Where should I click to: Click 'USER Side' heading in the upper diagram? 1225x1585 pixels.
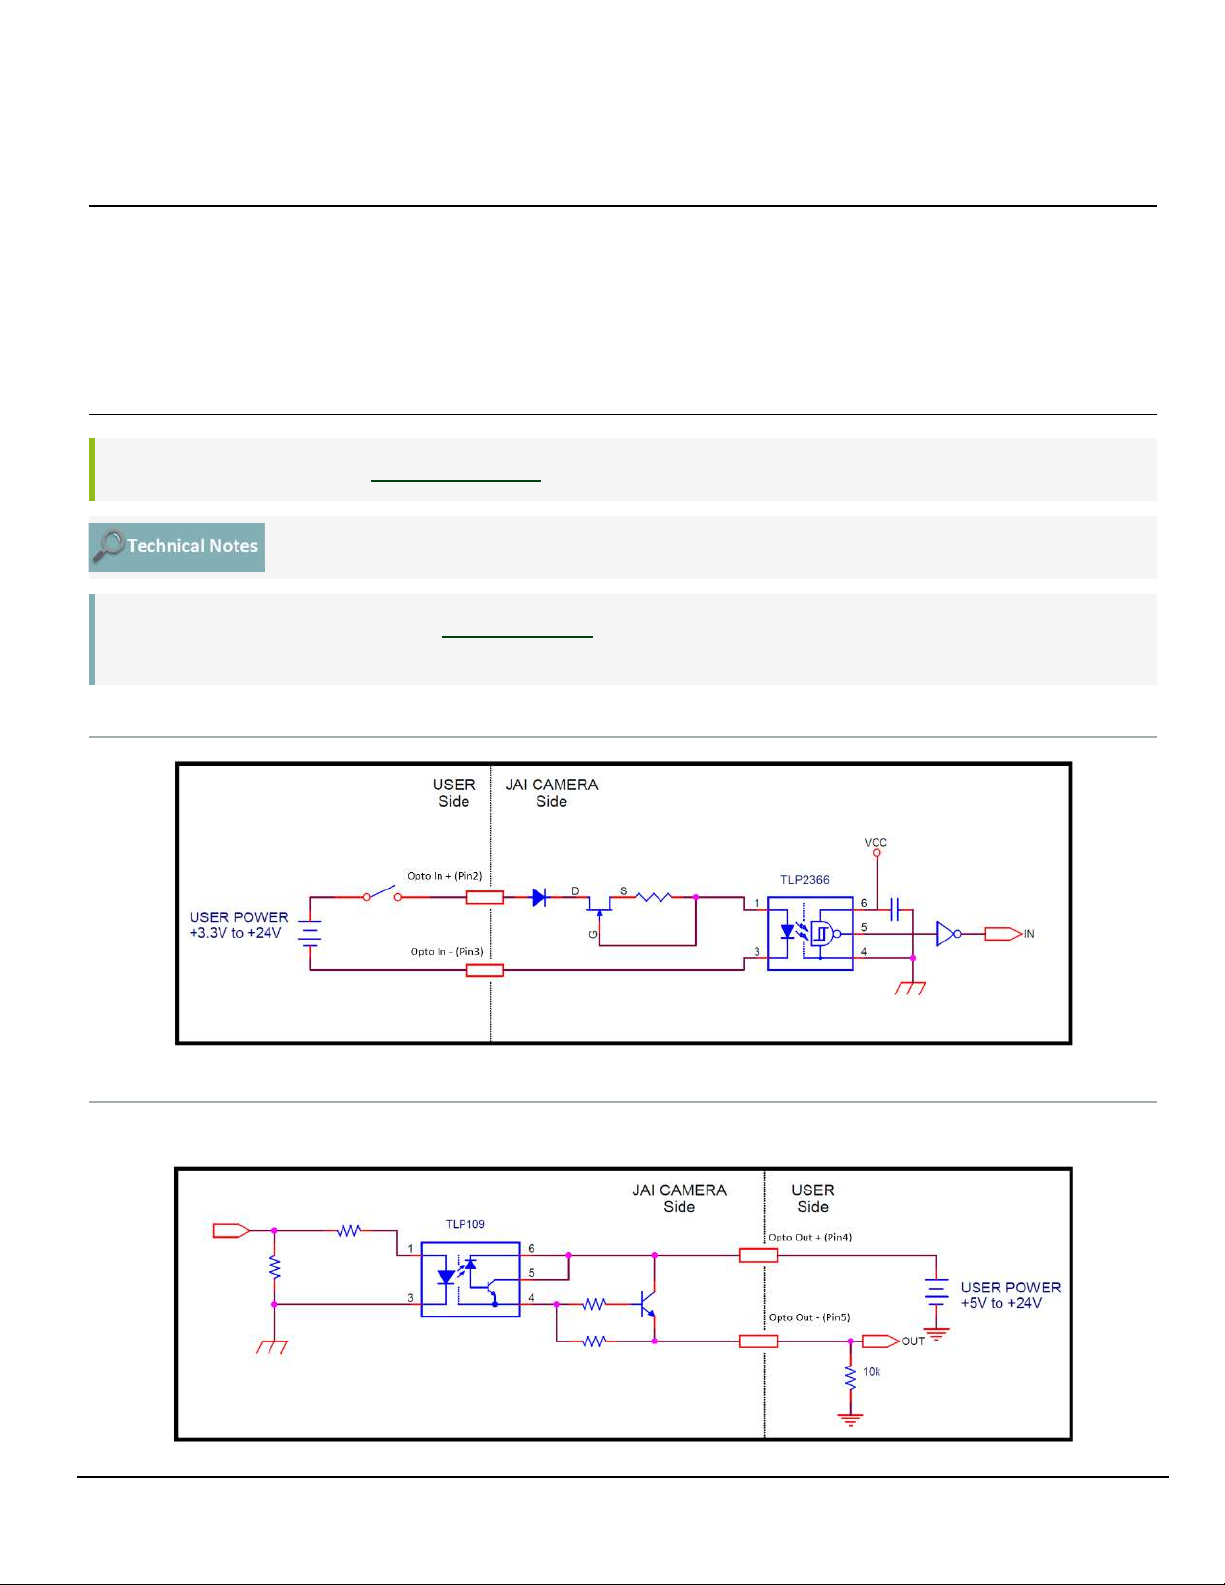click(x=454, y=793)
